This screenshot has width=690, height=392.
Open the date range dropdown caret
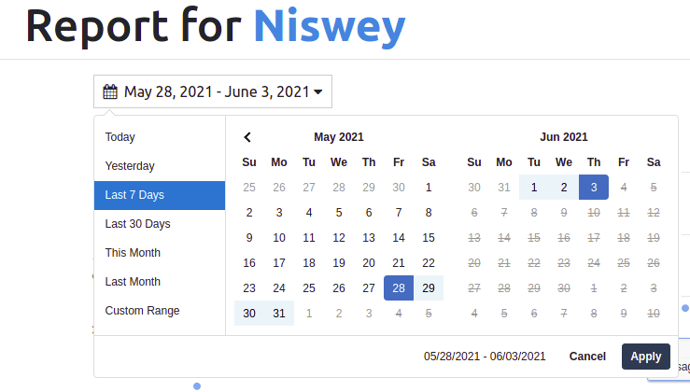pyautogui.click(x=318, y=92)
